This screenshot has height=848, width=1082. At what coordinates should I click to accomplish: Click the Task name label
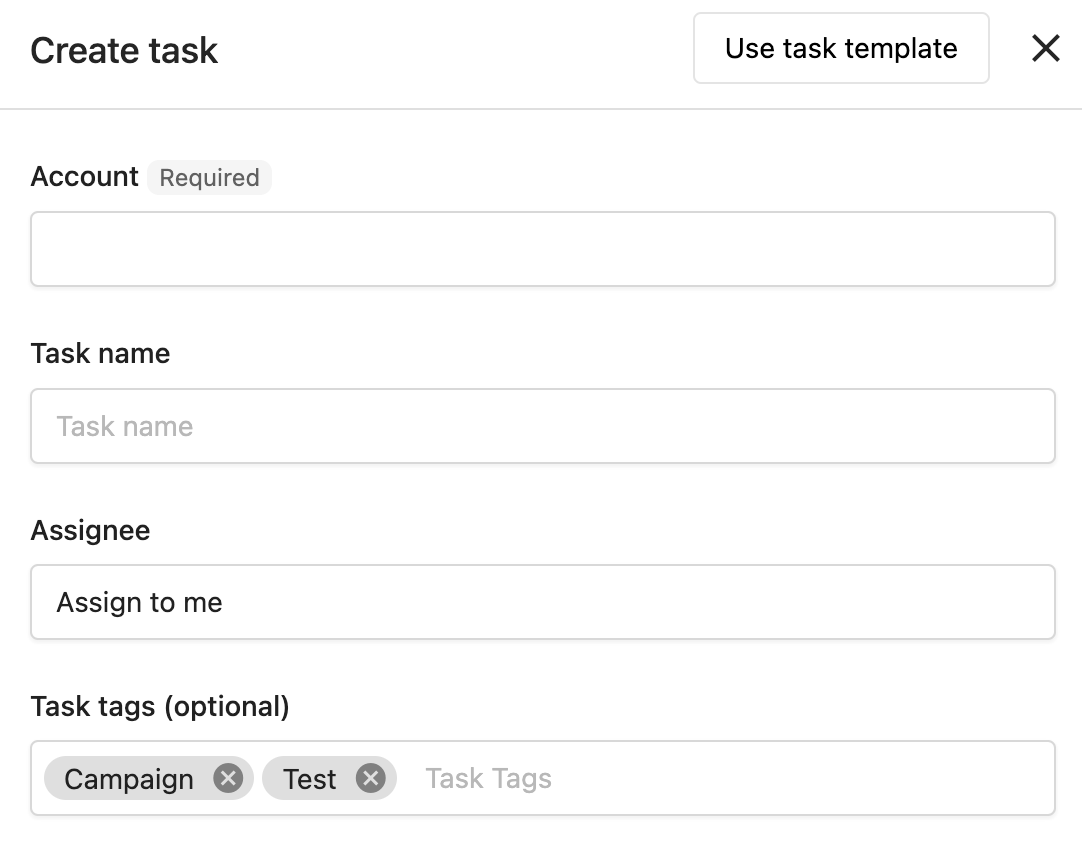point(100,353)
